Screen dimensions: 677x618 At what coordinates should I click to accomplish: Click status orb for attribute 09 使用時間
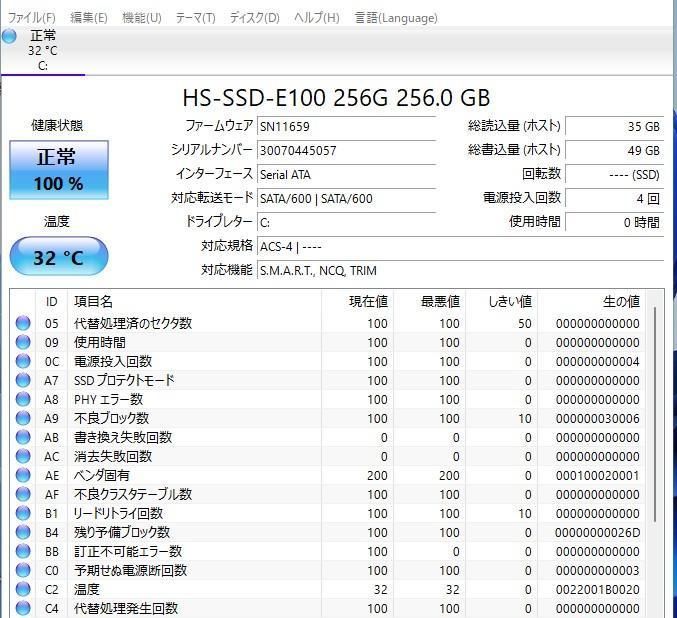coord(23,342)
